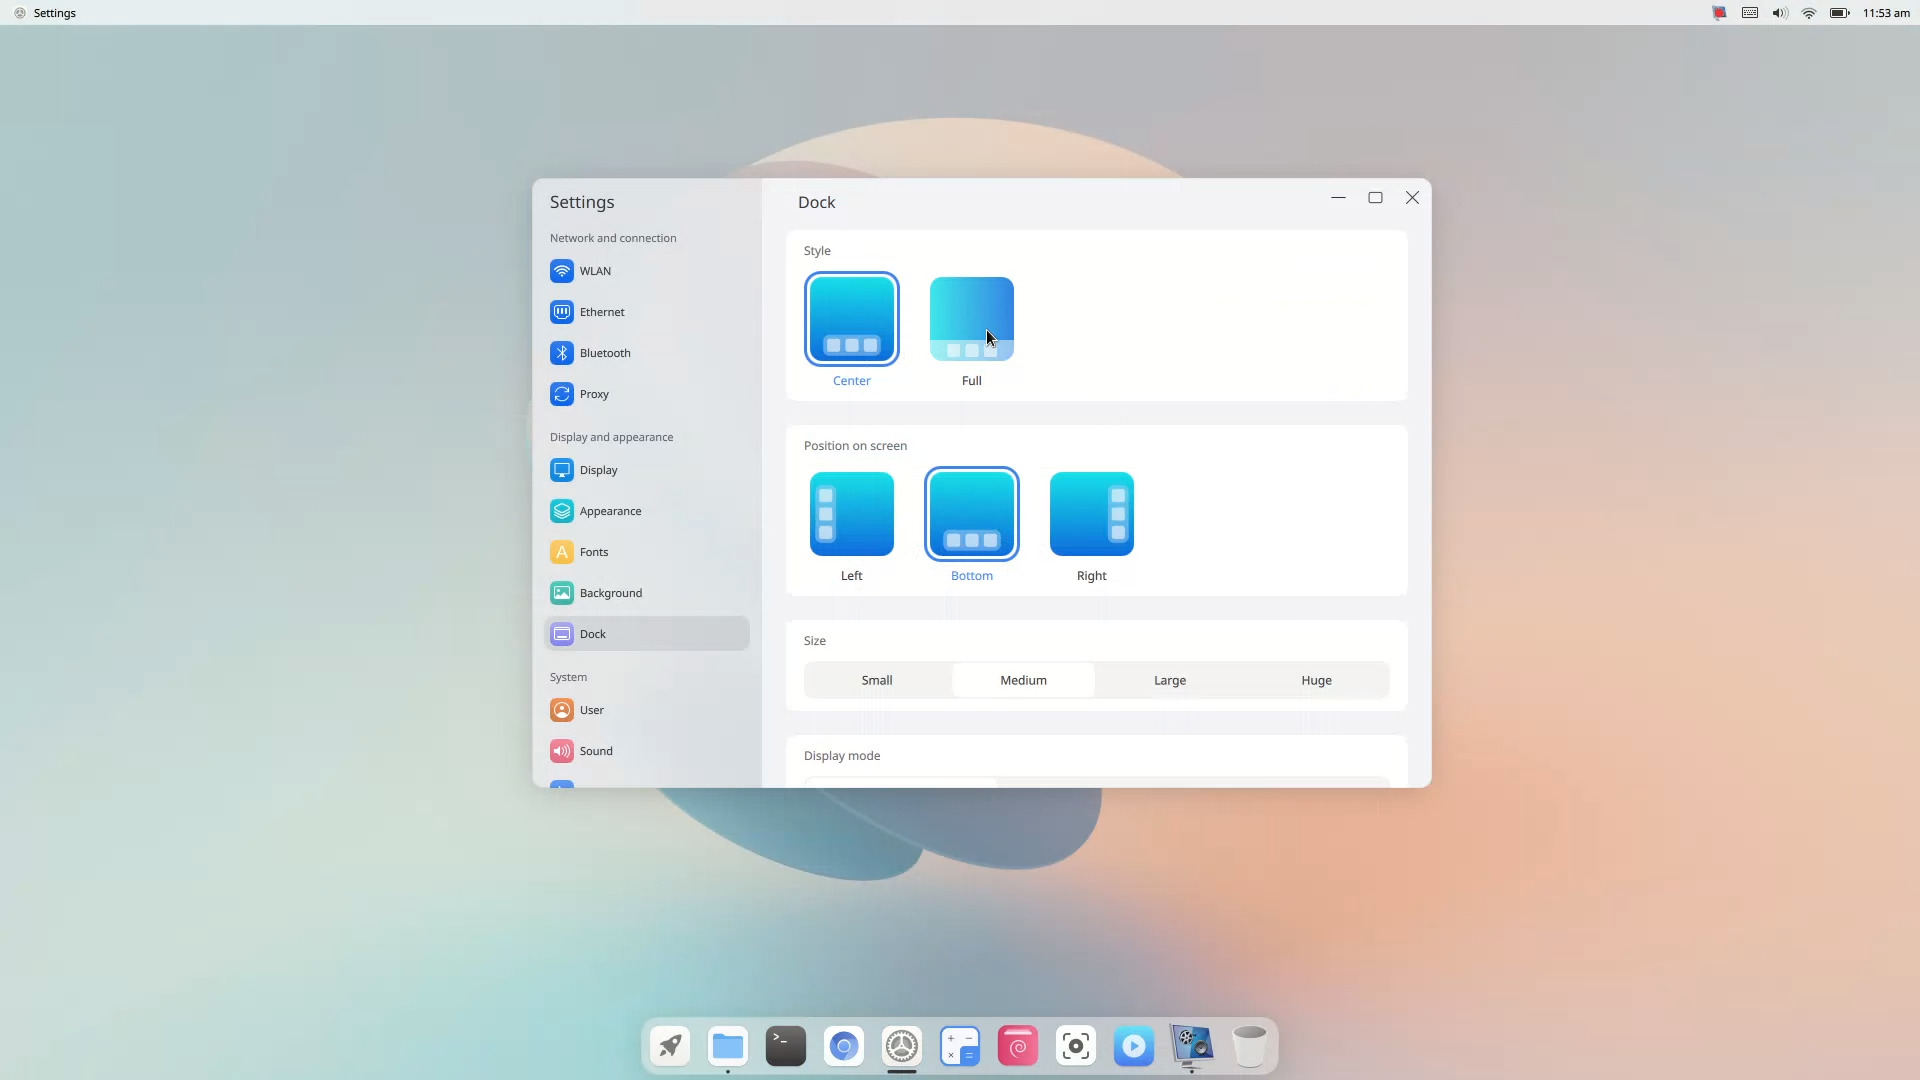
Task: Select Small on the size slider
Action: coord(877,679)
